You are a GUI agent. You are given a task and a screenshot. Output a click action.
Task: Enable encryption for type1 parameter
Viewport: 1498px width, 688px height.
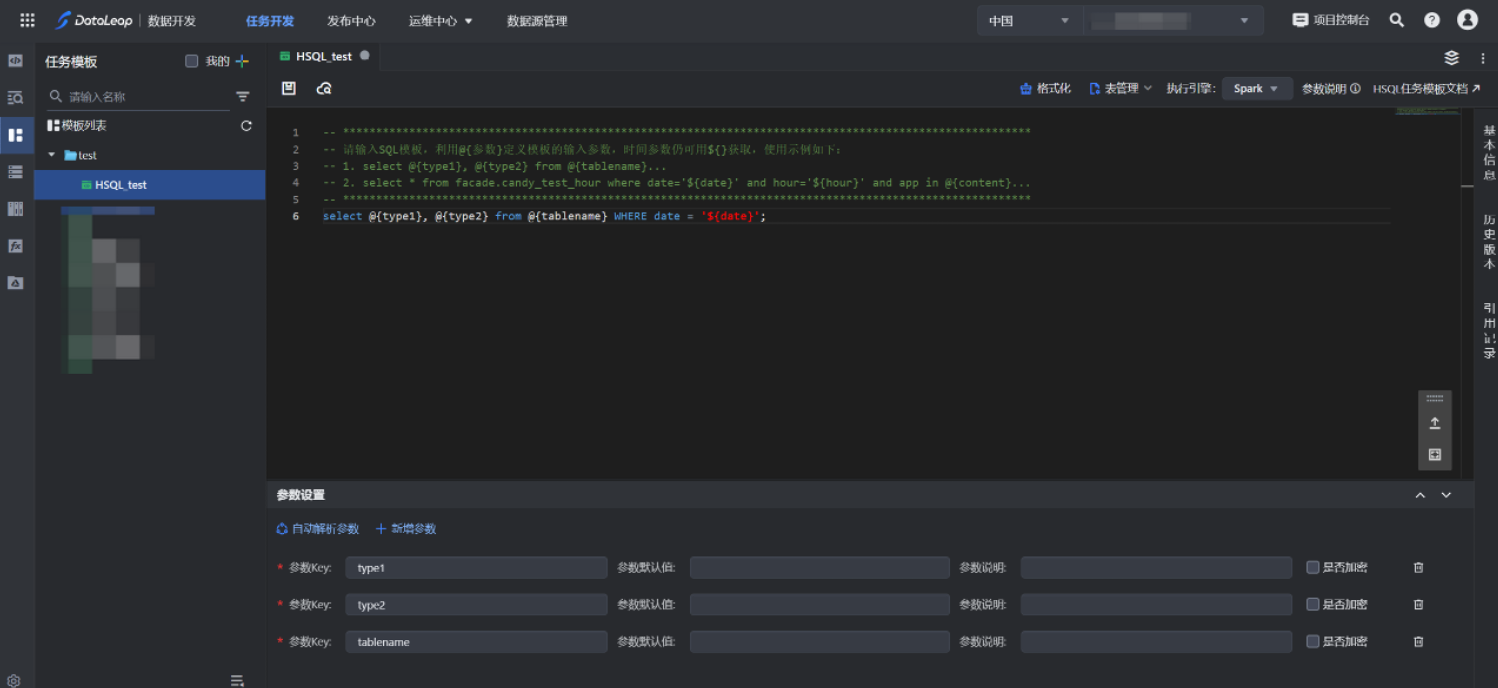pyautogui.click(x=1313, y=568)
